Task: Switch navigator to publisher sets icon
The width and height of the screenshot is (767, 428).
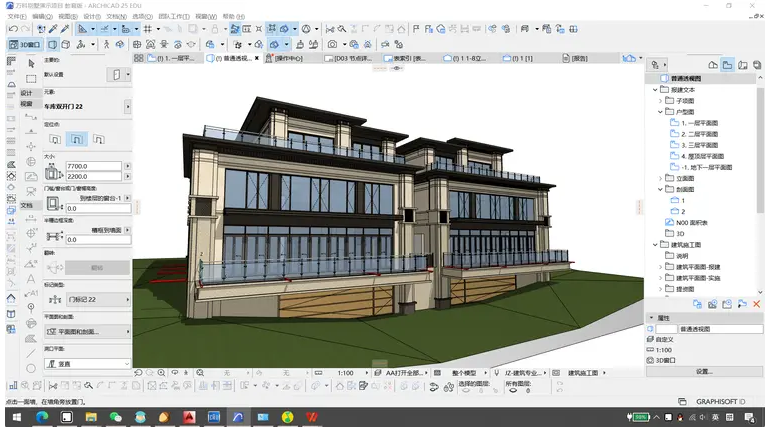Action: [x=757, y=65]
